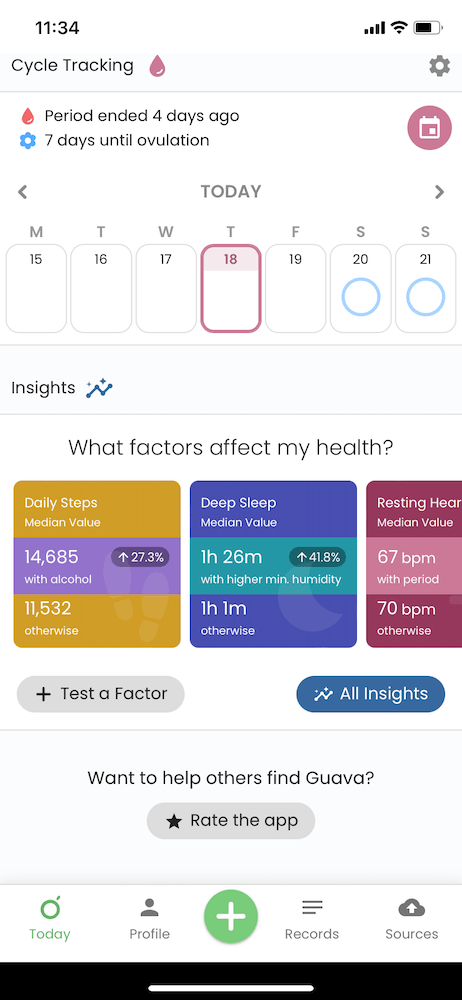Tap the Test a Factor button
The image size is (462, 1000).
click(x=101, y=694)
